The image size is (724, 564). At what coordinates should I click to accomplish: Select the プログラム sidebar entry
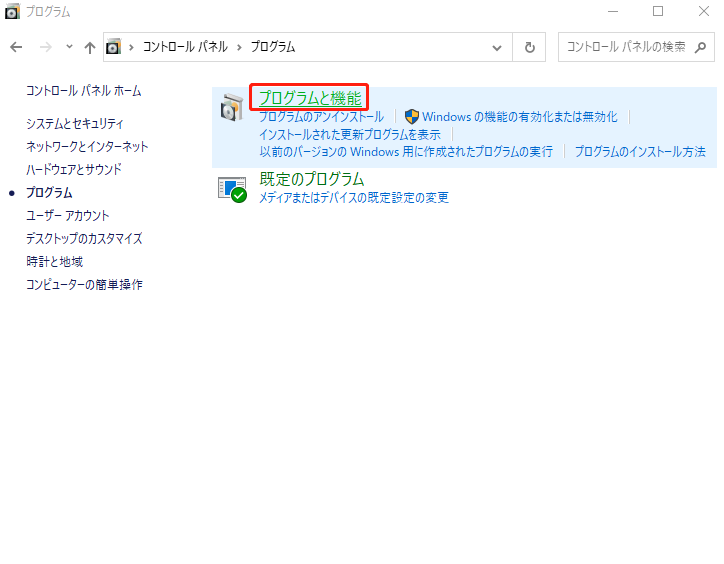[x=49, y=193]
